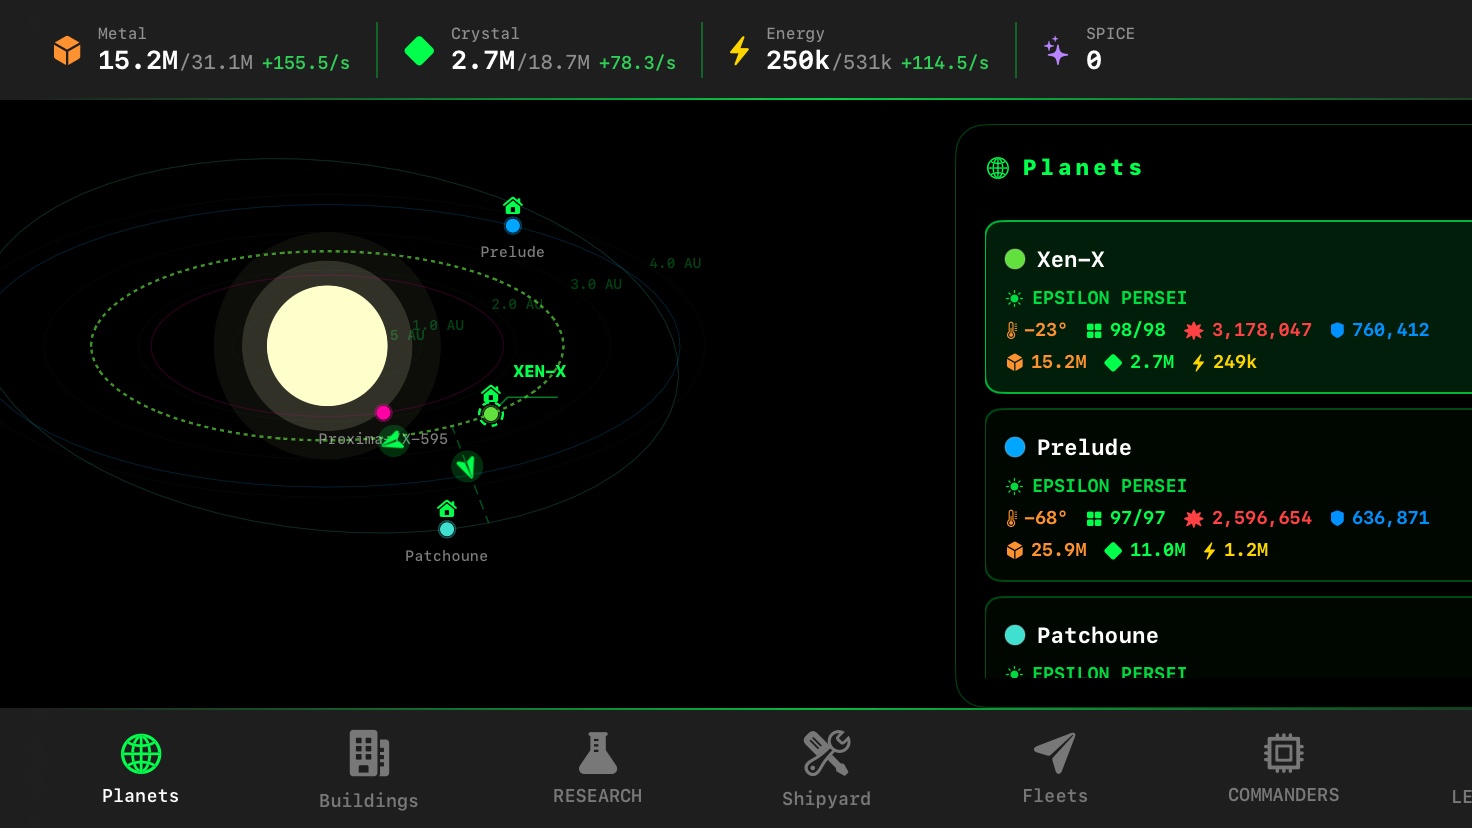The height and width of the screenshot is (828, 1472).
Task: Click the blue shield icon beside 636,871
Action: tap(1337, 518)
